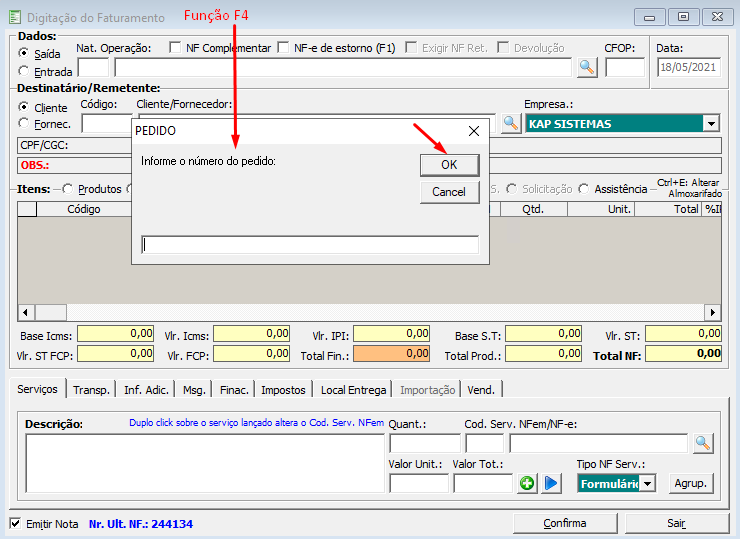
Task: Click the horizontal scrollbar thumb in items grid
Action: (50, 312)
